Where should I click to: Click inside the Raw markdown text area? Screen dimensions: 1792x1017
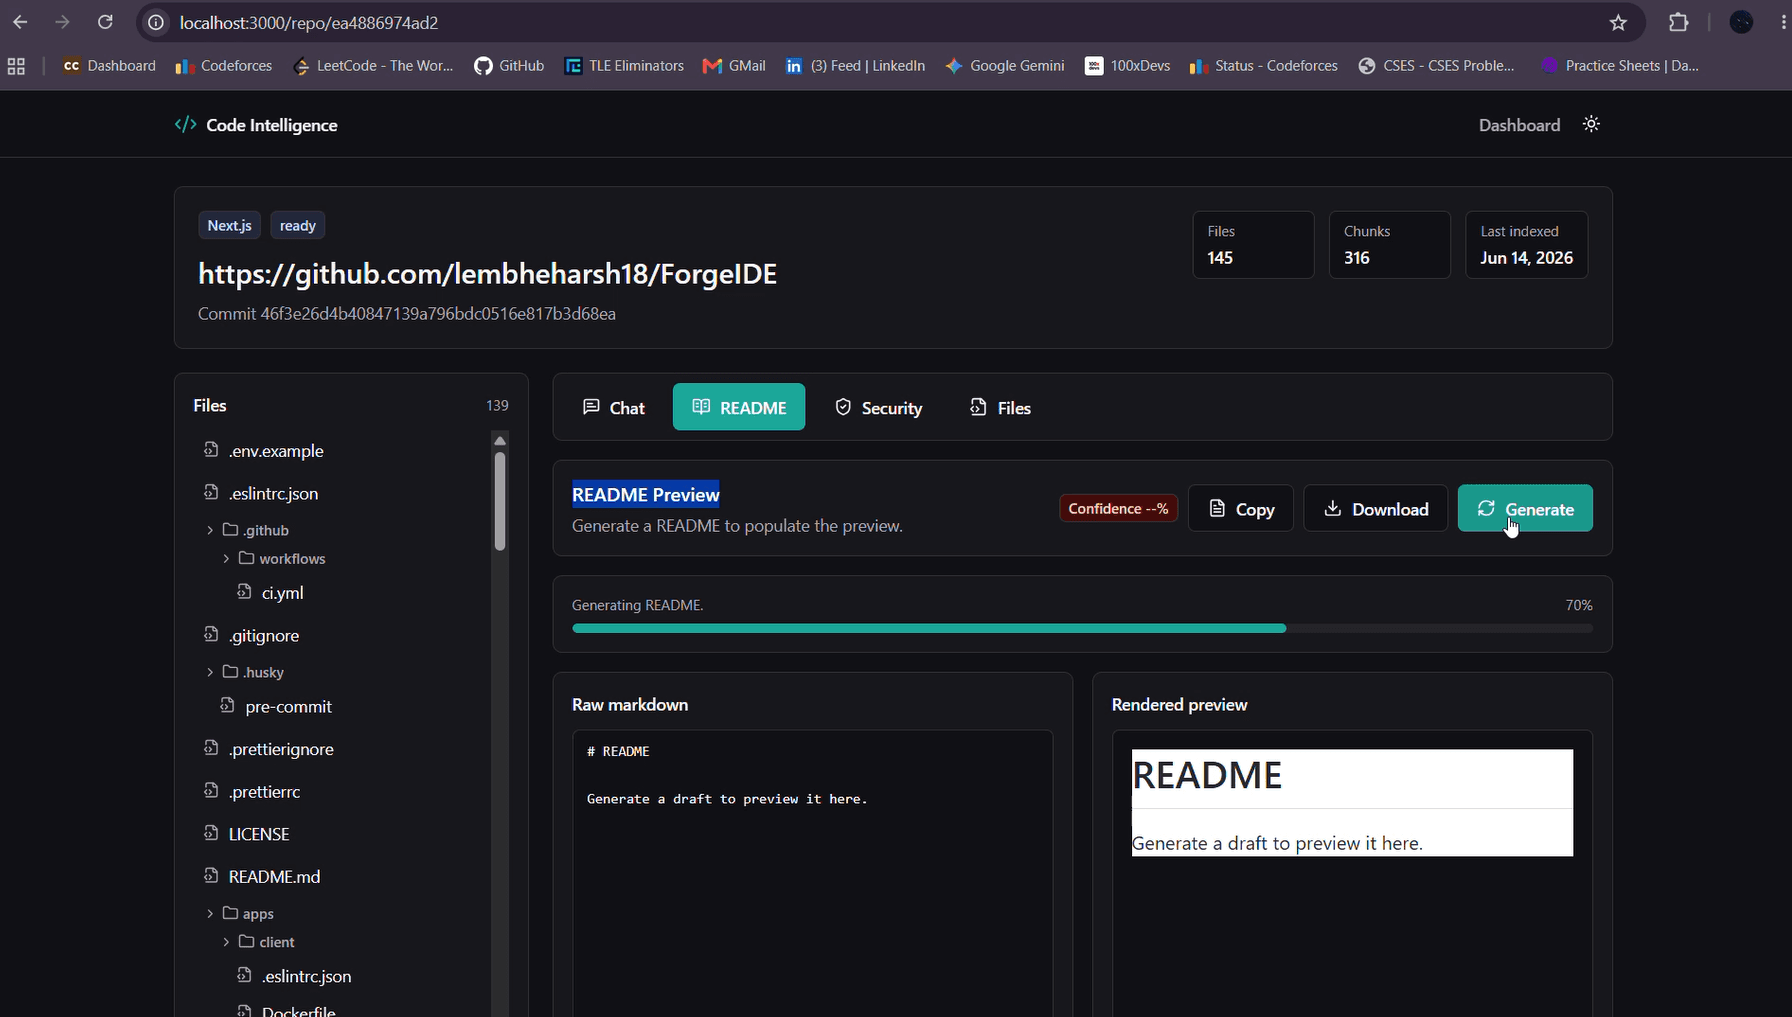pyautogui.click(x=812, y=872)
